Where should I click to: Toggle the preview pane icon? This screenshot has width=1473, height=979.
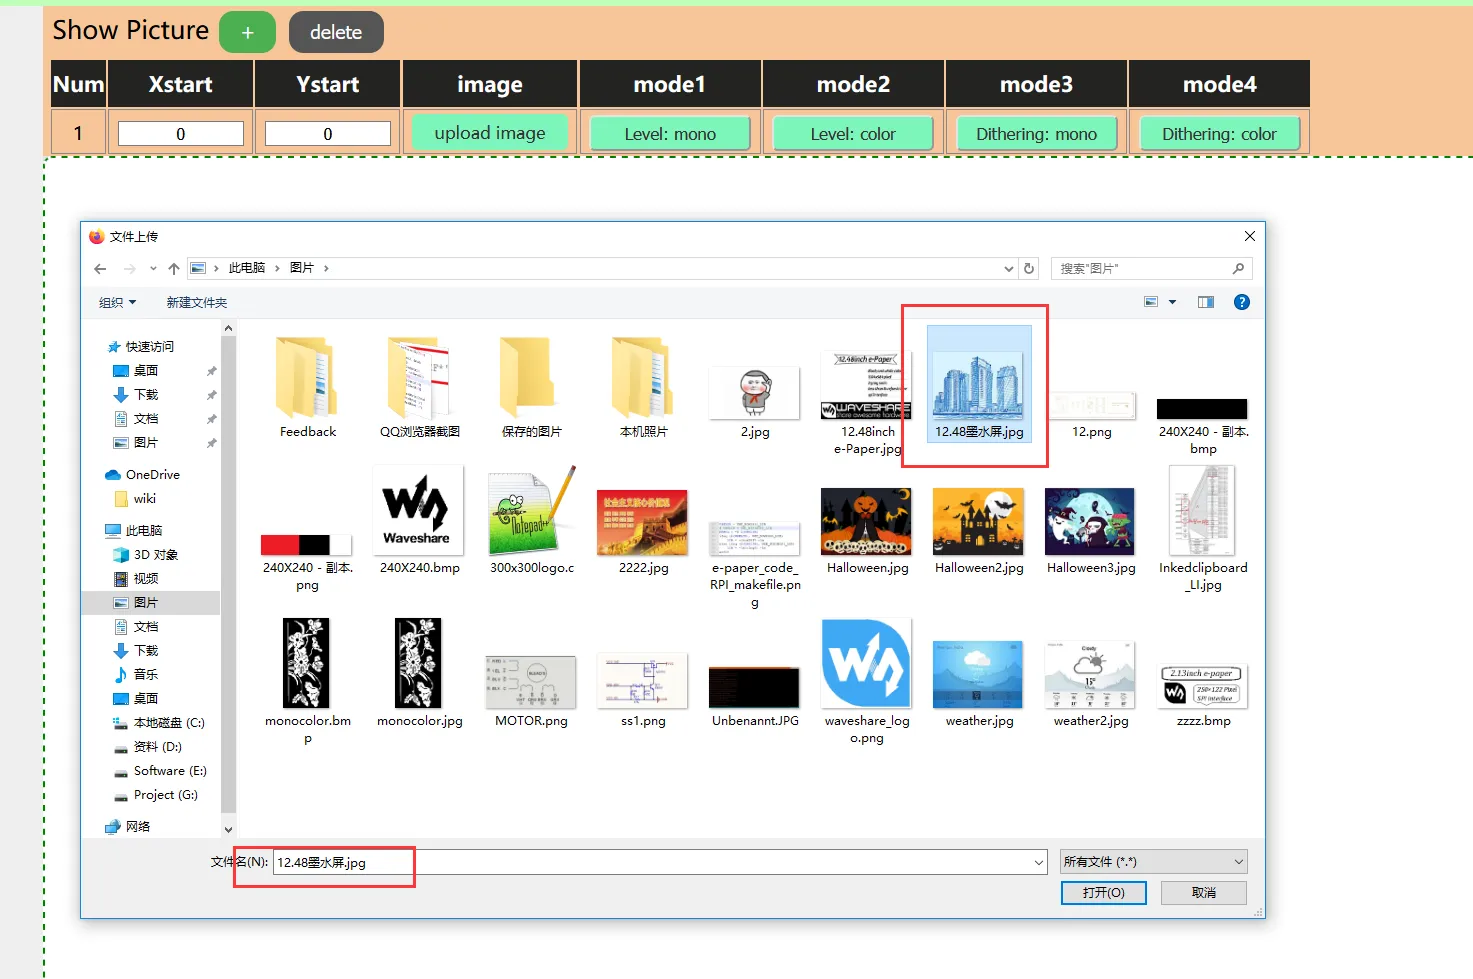(x=1206, y=302)
